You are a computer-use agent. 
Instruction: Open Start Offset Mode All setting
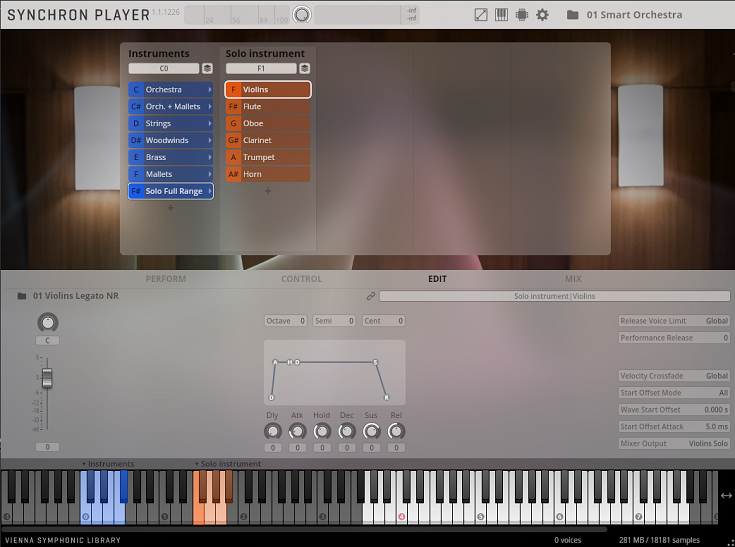pyautogui.click(x=674, y=393)
